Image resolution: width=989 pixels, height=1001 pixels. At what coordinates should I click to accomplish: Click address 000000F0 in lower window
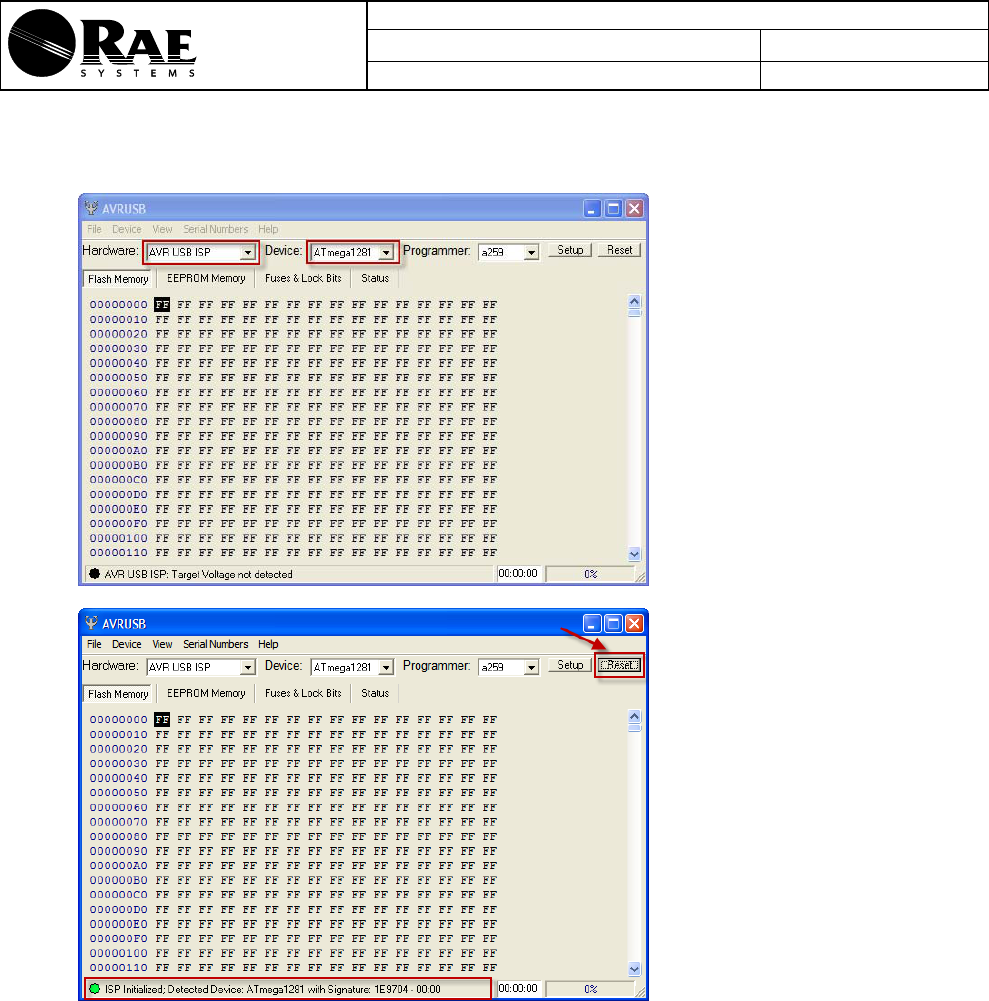[118, 938]
